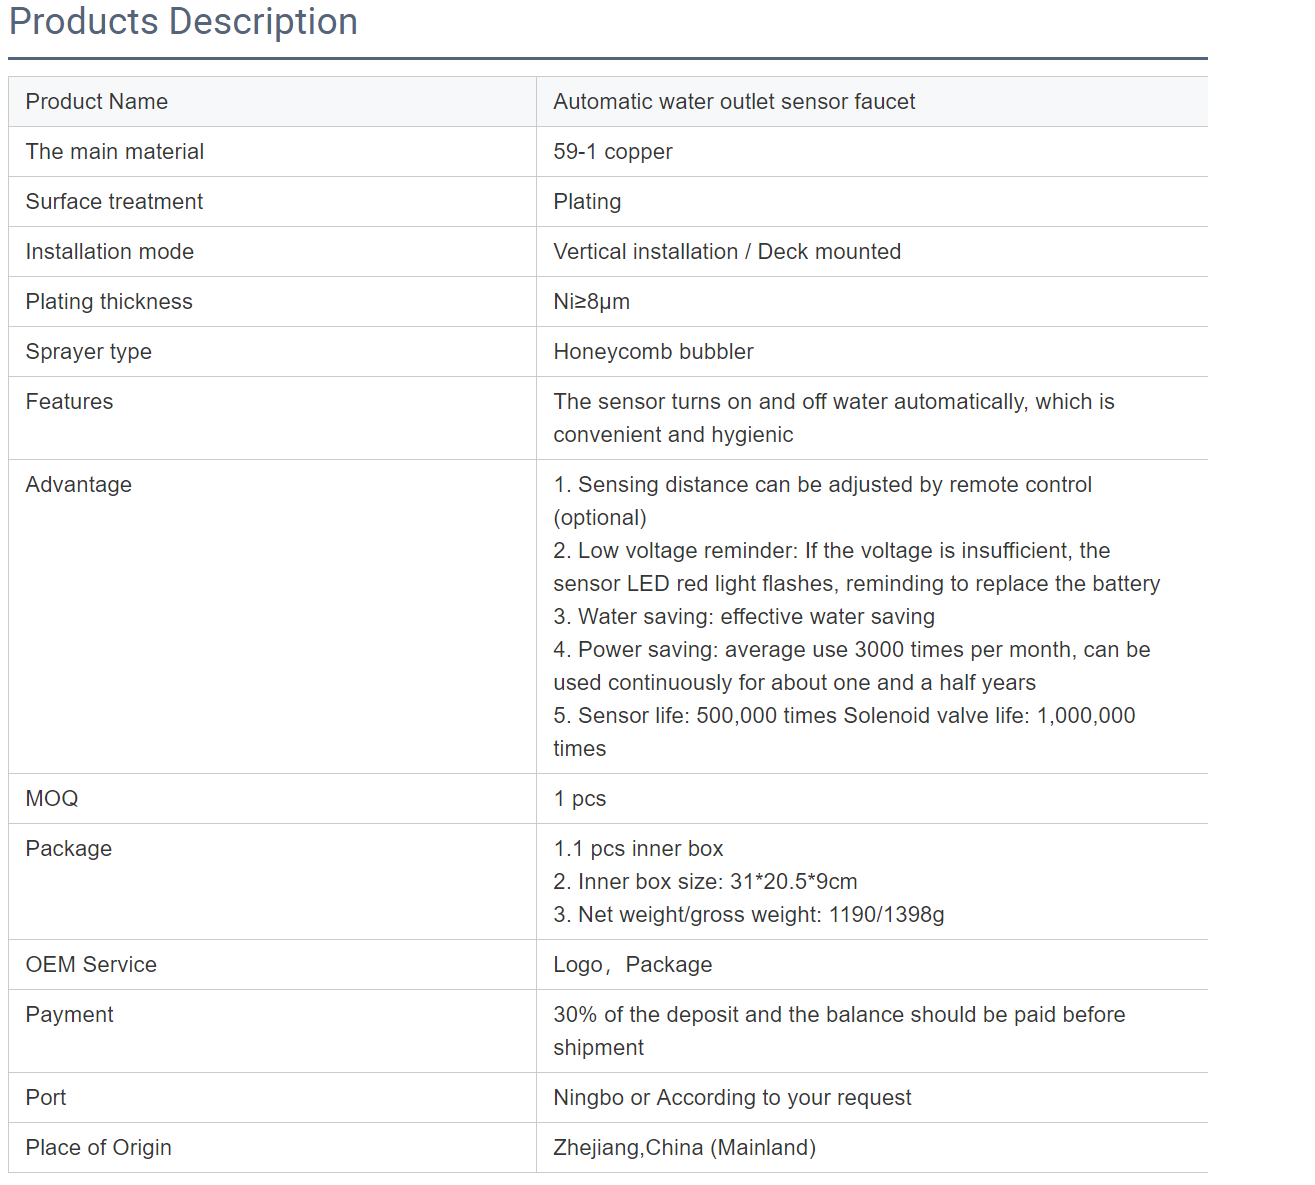Click the Honeycomb bubbler value
Screen dimensions: 1315x1185
[653, 351]
